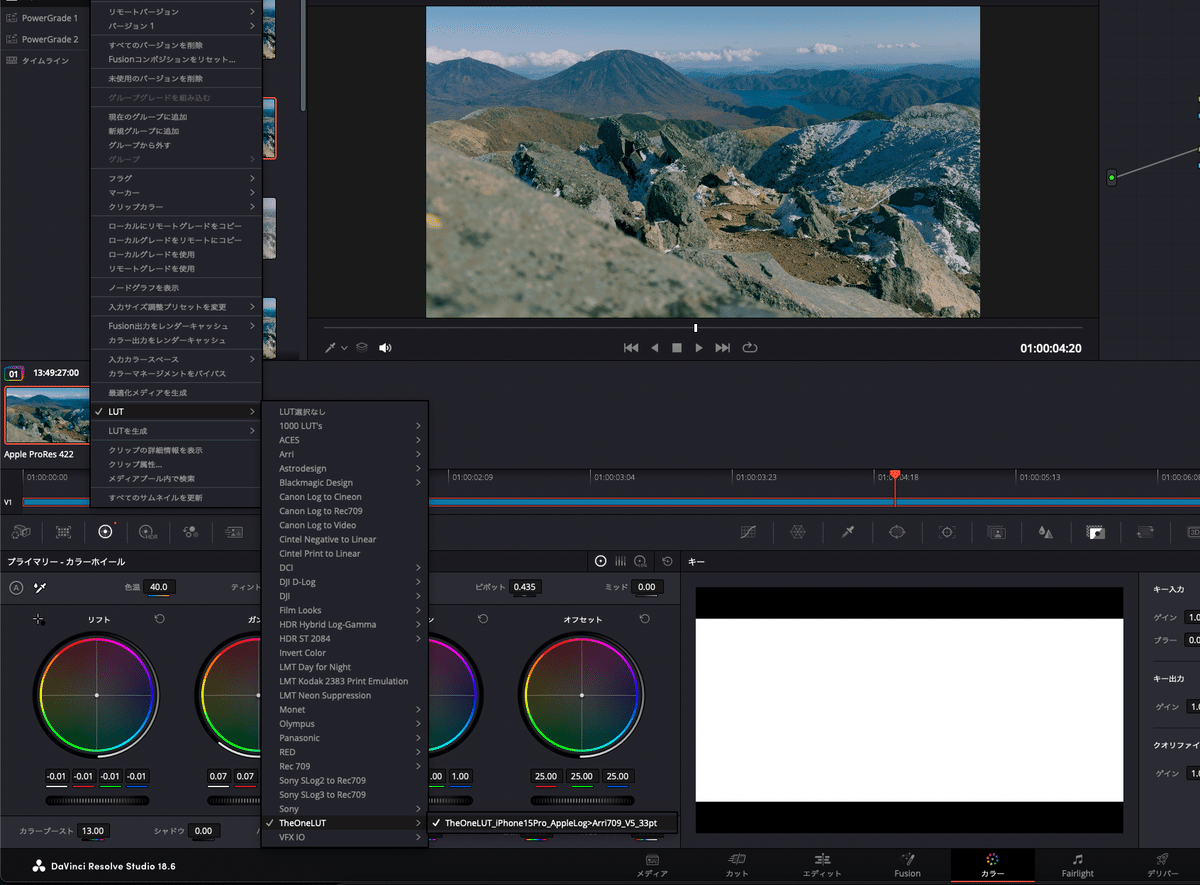Open the Power Window palette
The width and height of the screenshot is (1200, 885).
[x=897, y=533]
